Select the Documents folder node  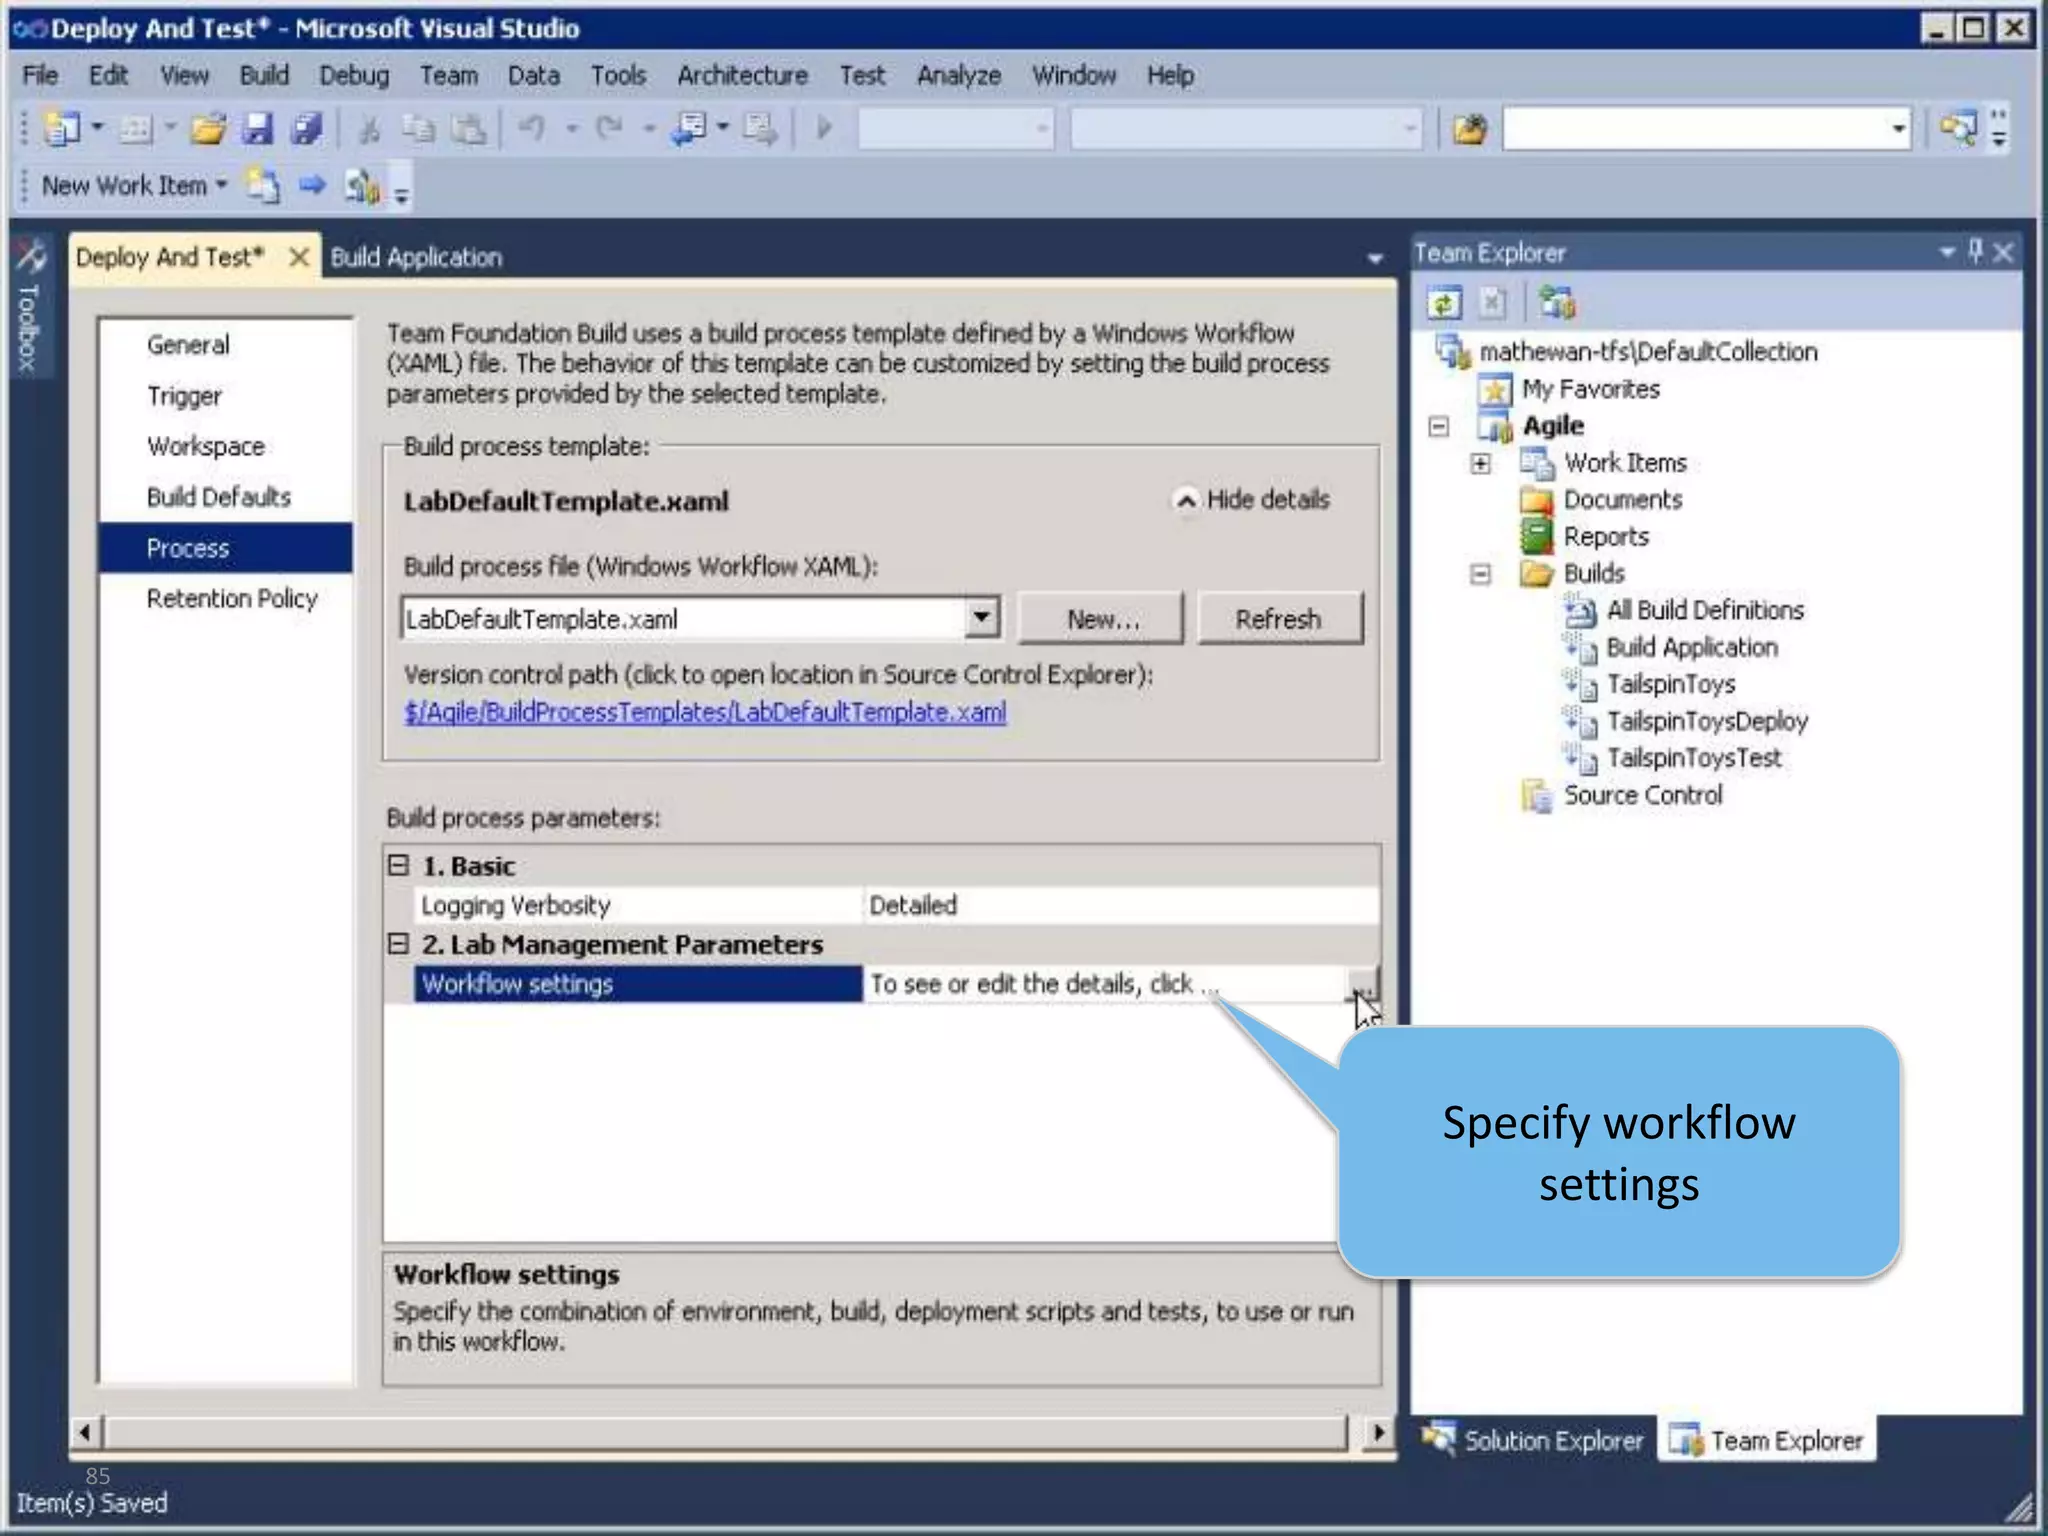point(1623,500)
